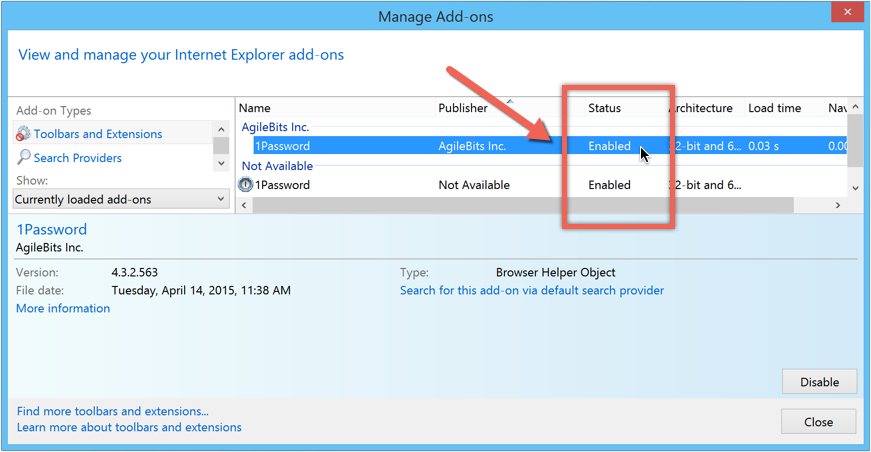Sort list by Status column header

click(x=604, y=108)
